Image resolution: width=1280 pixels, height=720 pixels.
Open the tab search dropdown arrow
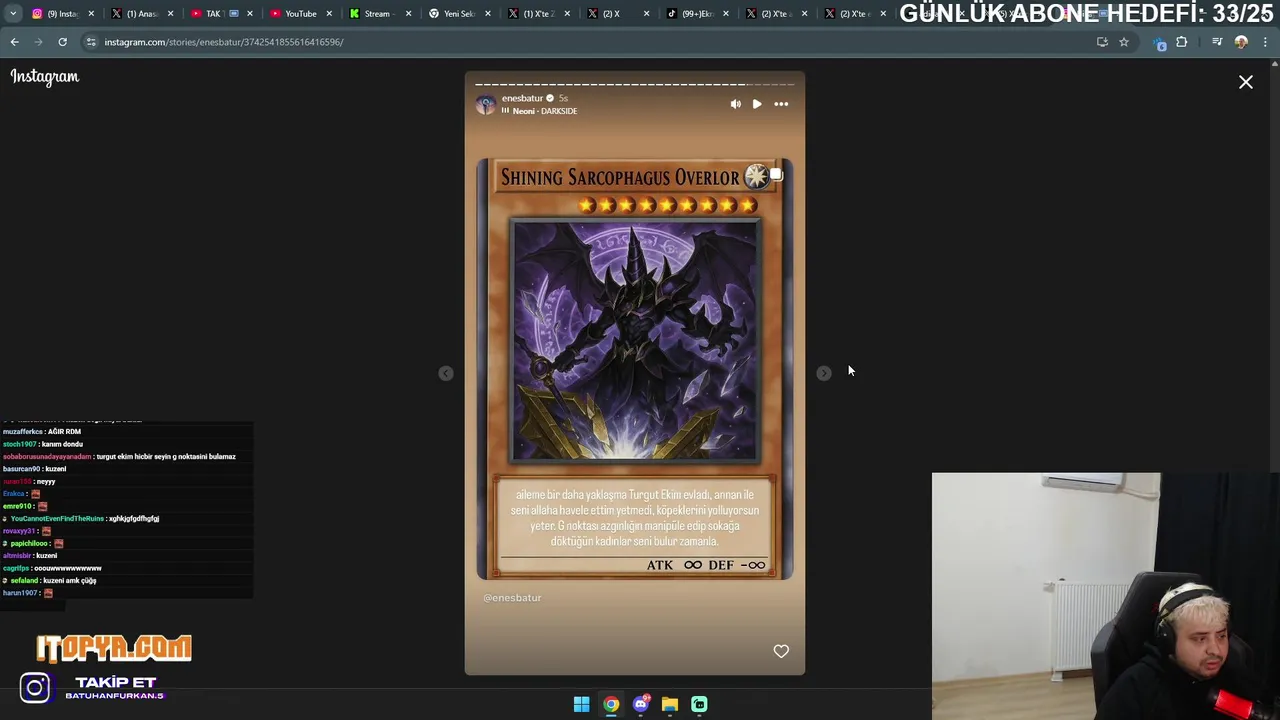[13, 14]
